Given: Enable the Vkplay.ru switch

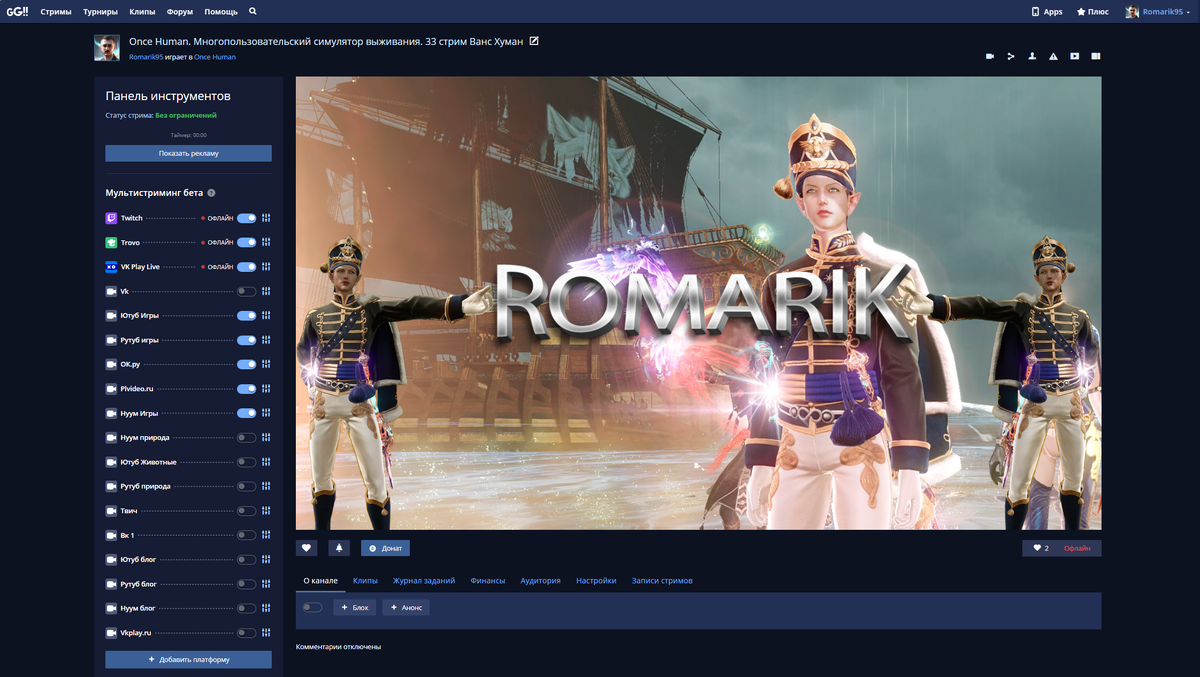Looking at the screenshot, I should point(246,633).
